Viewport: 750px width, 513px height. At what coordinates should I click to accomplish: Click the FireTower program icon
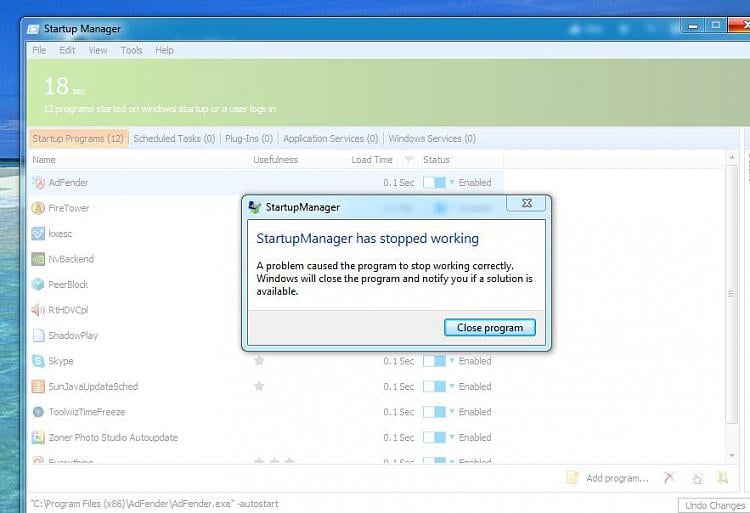click(x=38, y=208)
